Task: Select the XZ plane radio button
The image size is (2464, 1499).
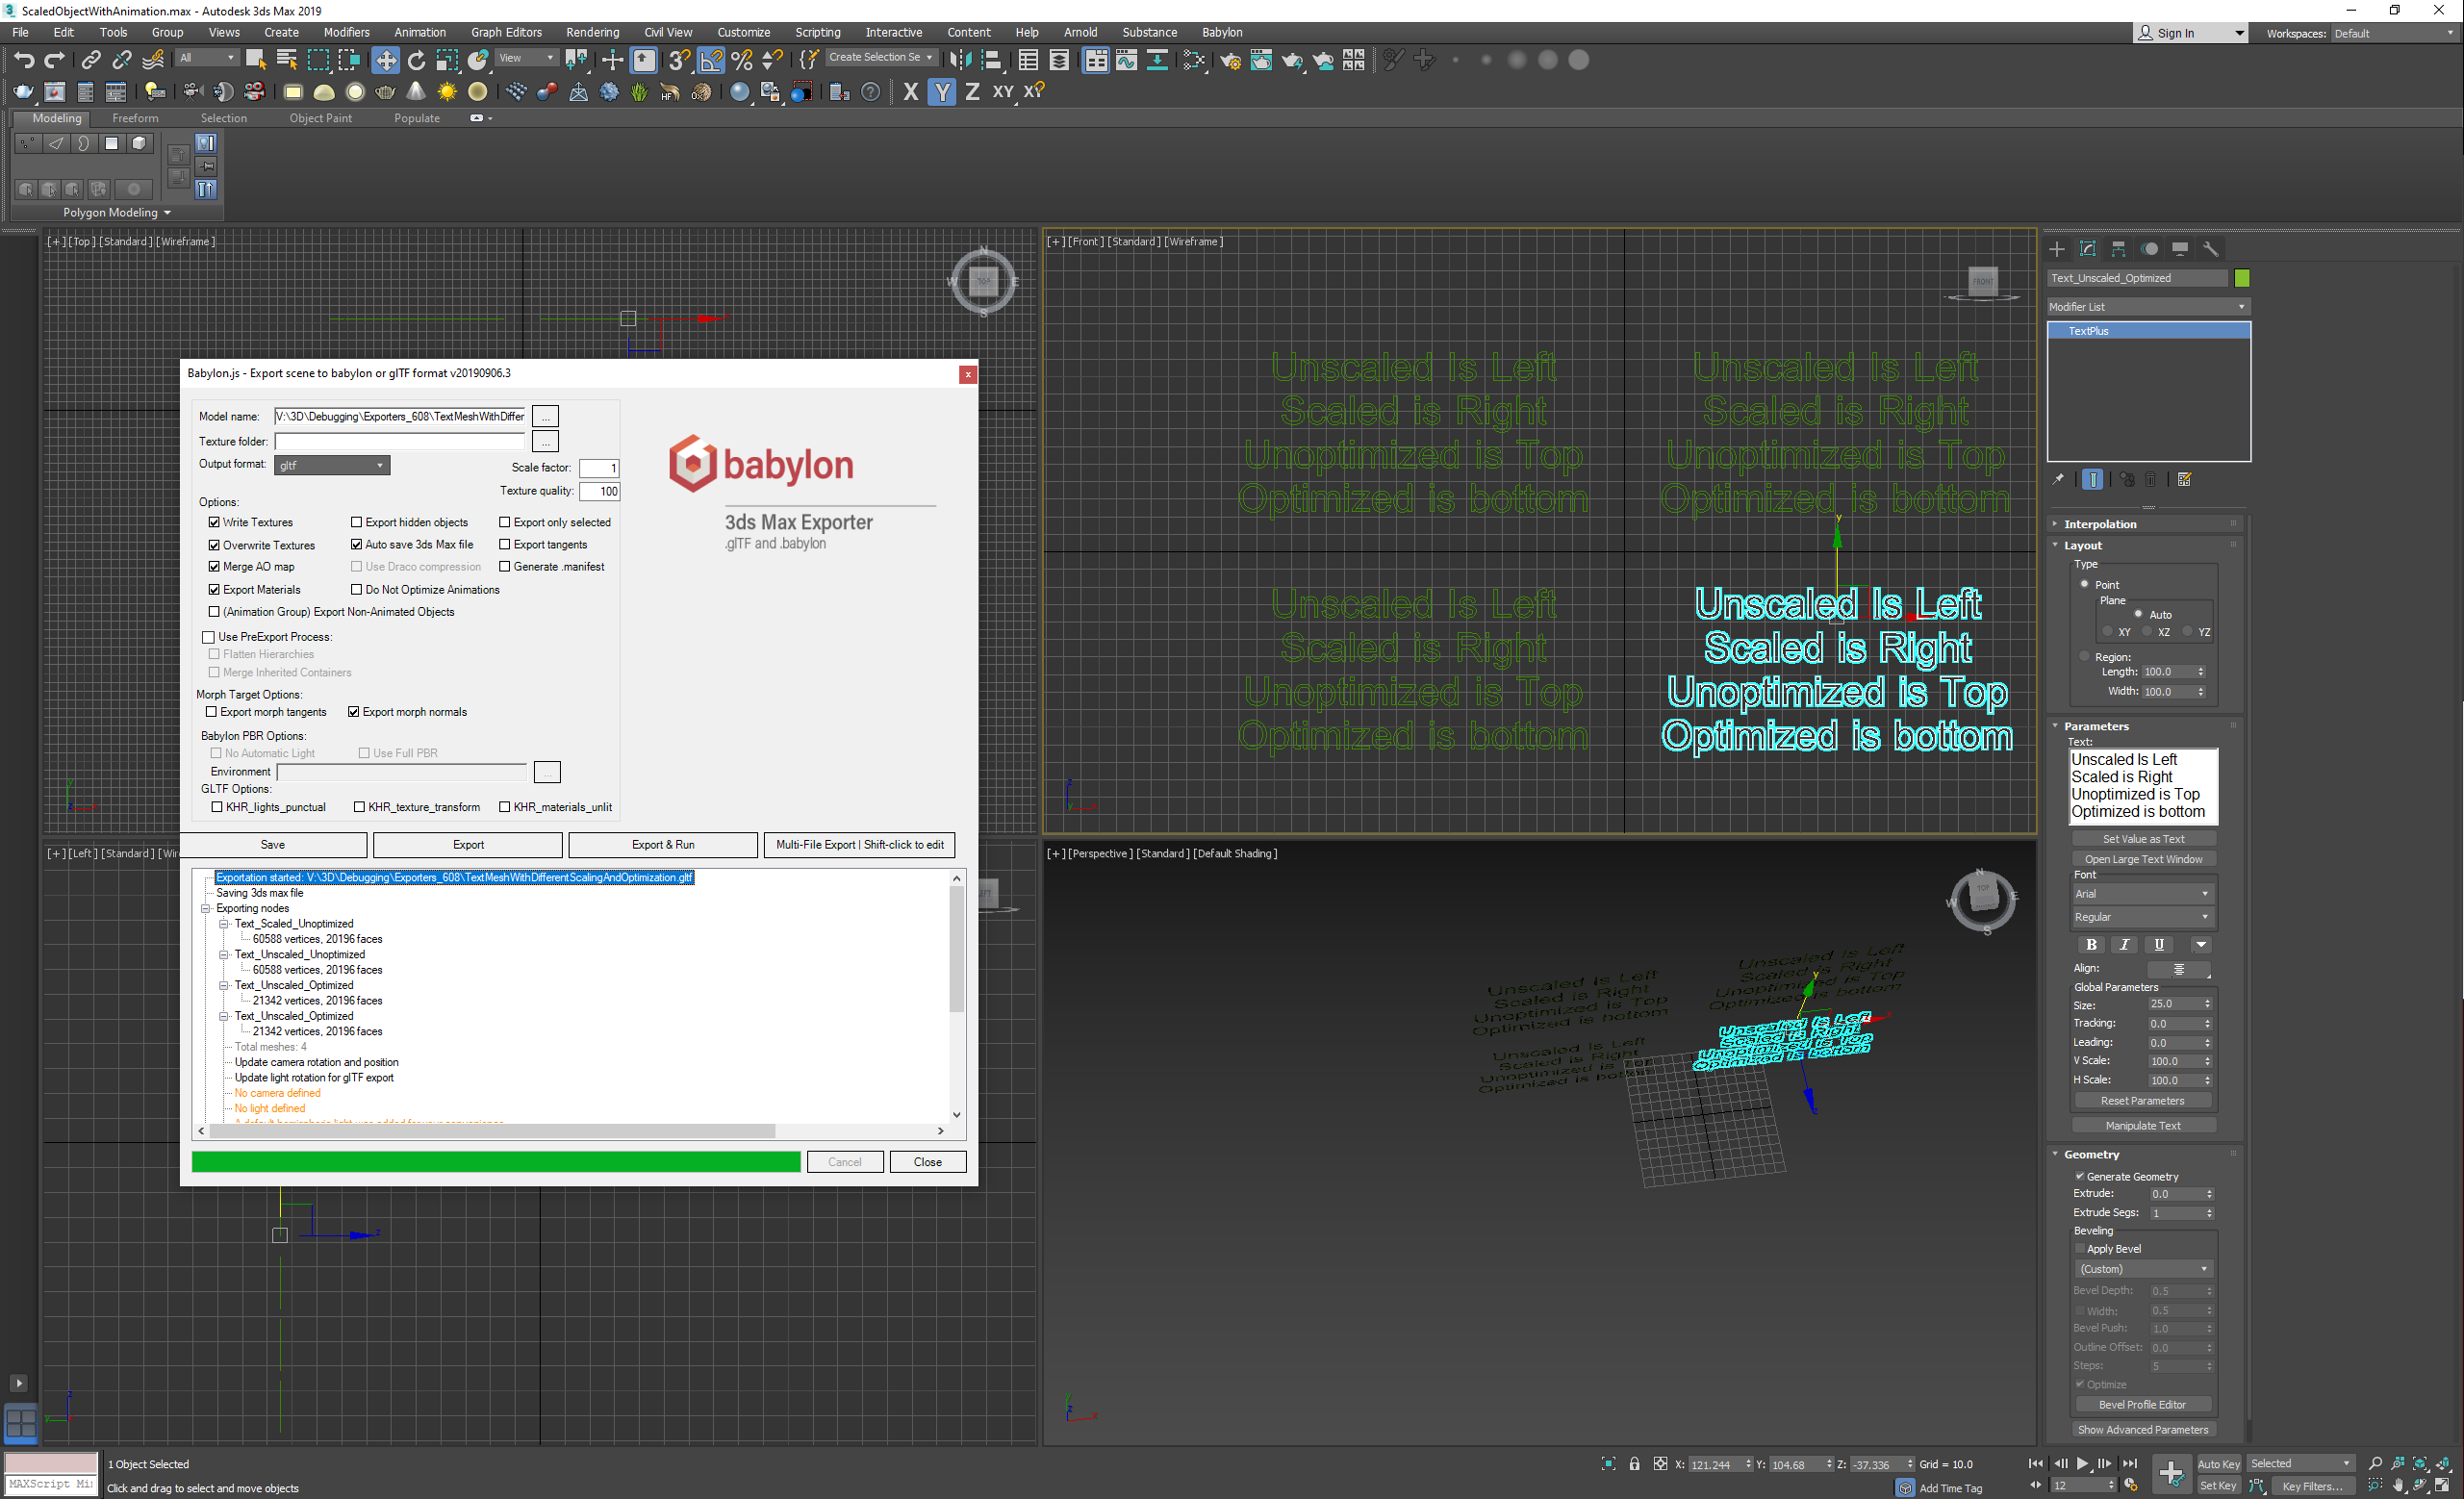Action: (2150, 632)
